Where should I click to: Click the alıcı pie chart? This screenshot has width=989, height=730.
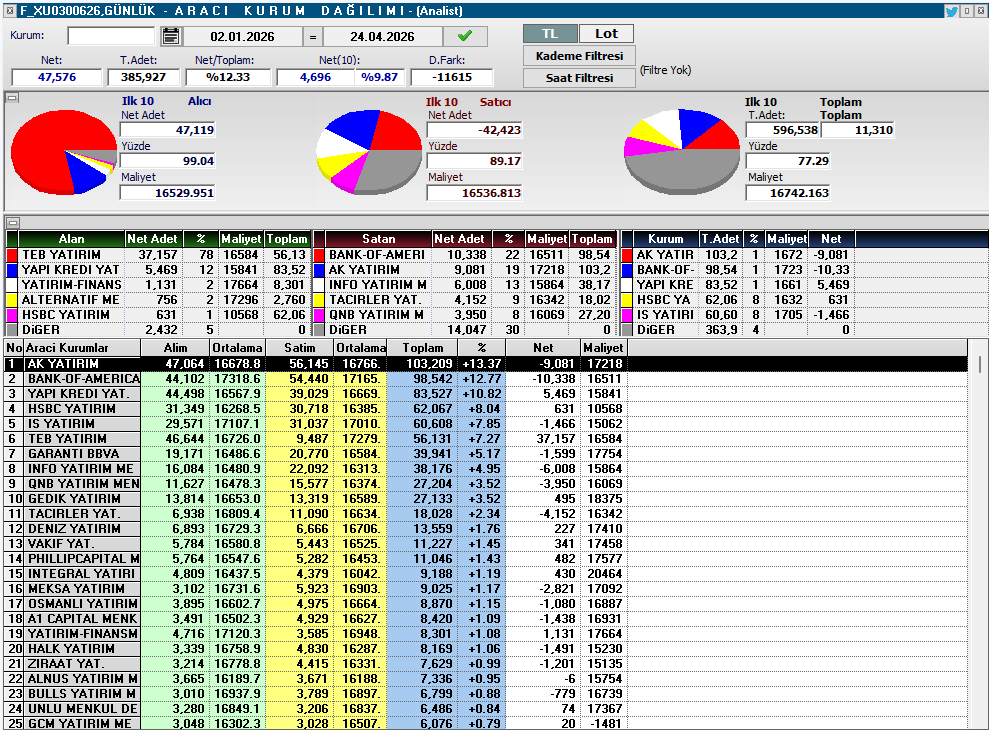63,151
